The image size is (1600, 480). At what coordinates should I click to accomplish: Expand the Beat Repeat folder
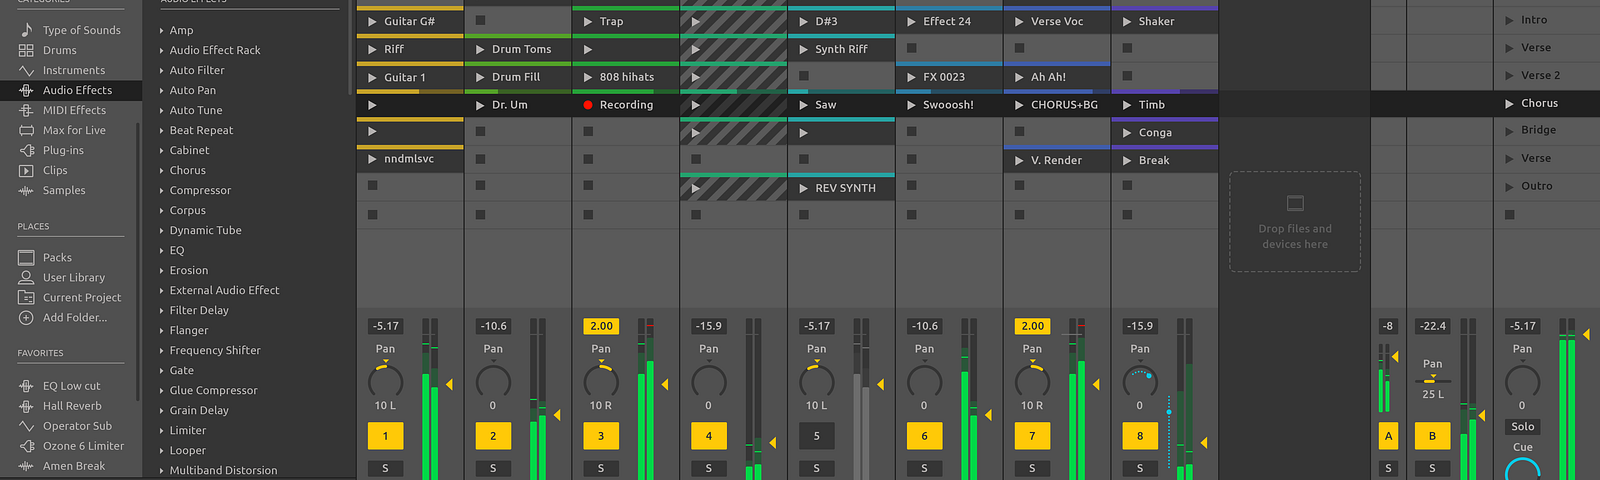click(x=161, y=131)
